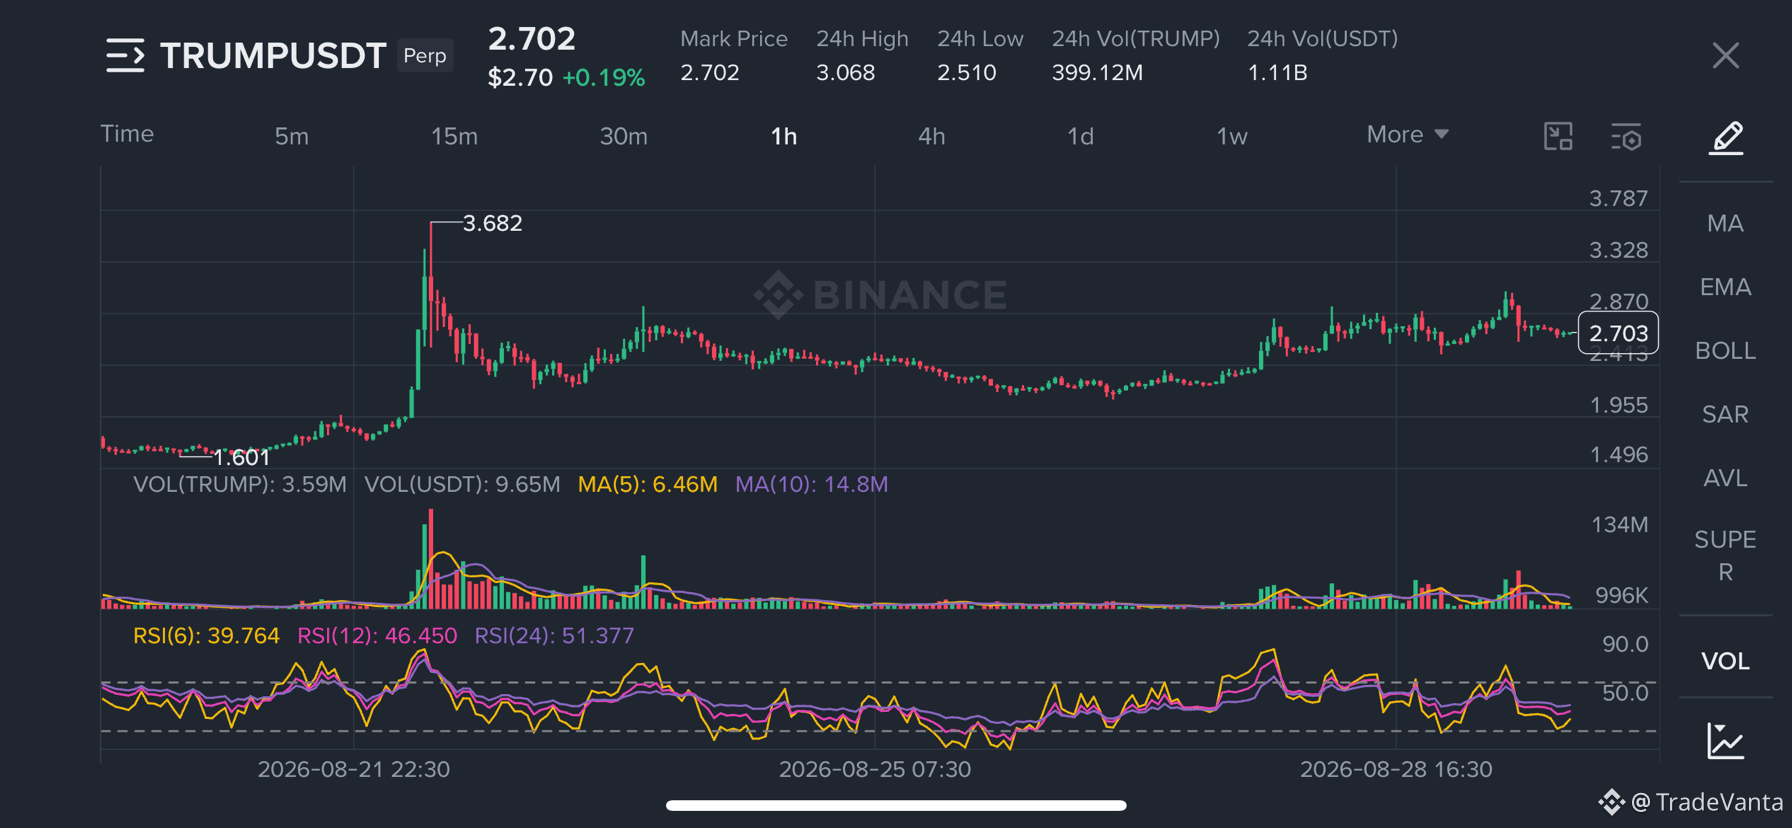Click the 2026-08-25 07:30 date label
Image resolution: width=1792 pixels, height=828 pixels.
pos(875,769)
